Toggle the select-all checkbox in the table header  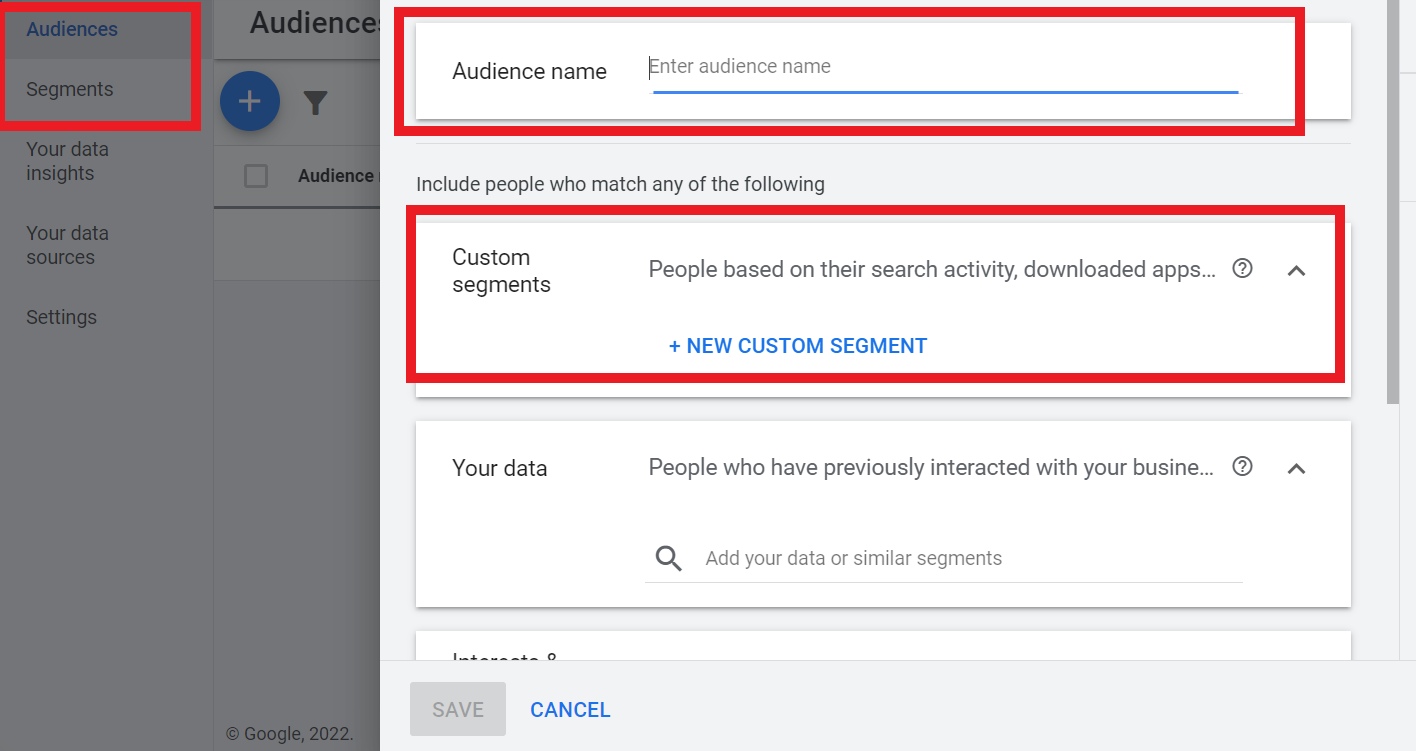256,175
